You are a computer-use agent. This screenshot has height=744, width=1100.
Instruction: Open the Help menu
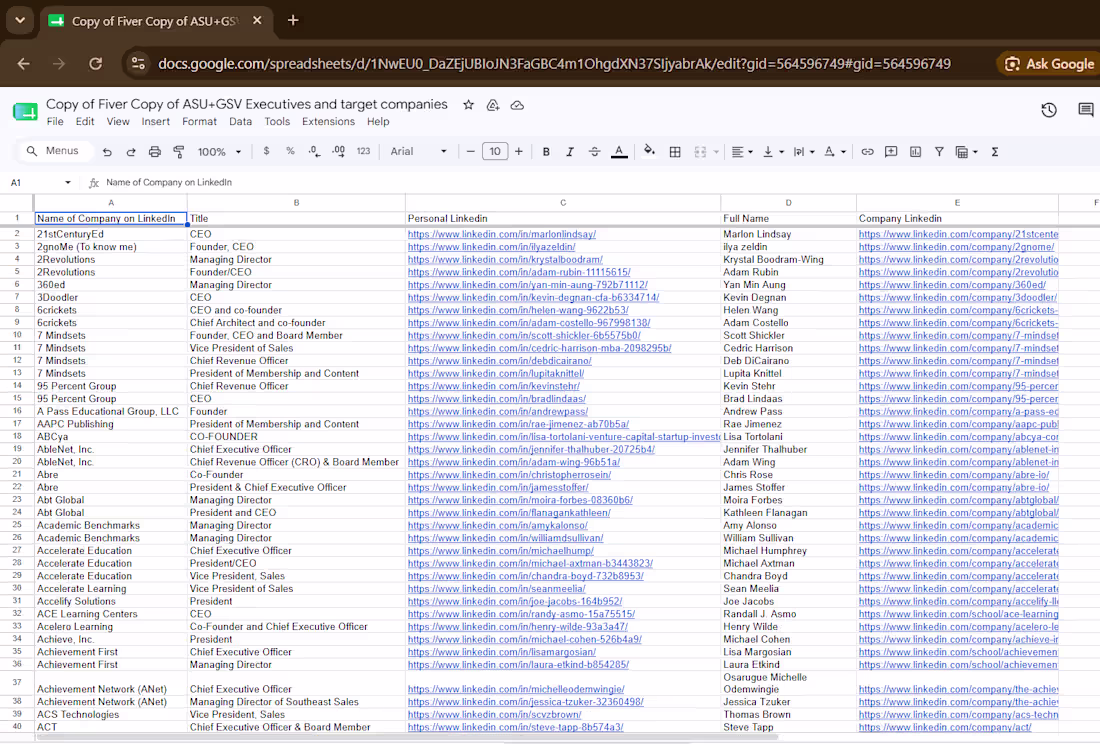pyautogui.click(x=377, y=121)
